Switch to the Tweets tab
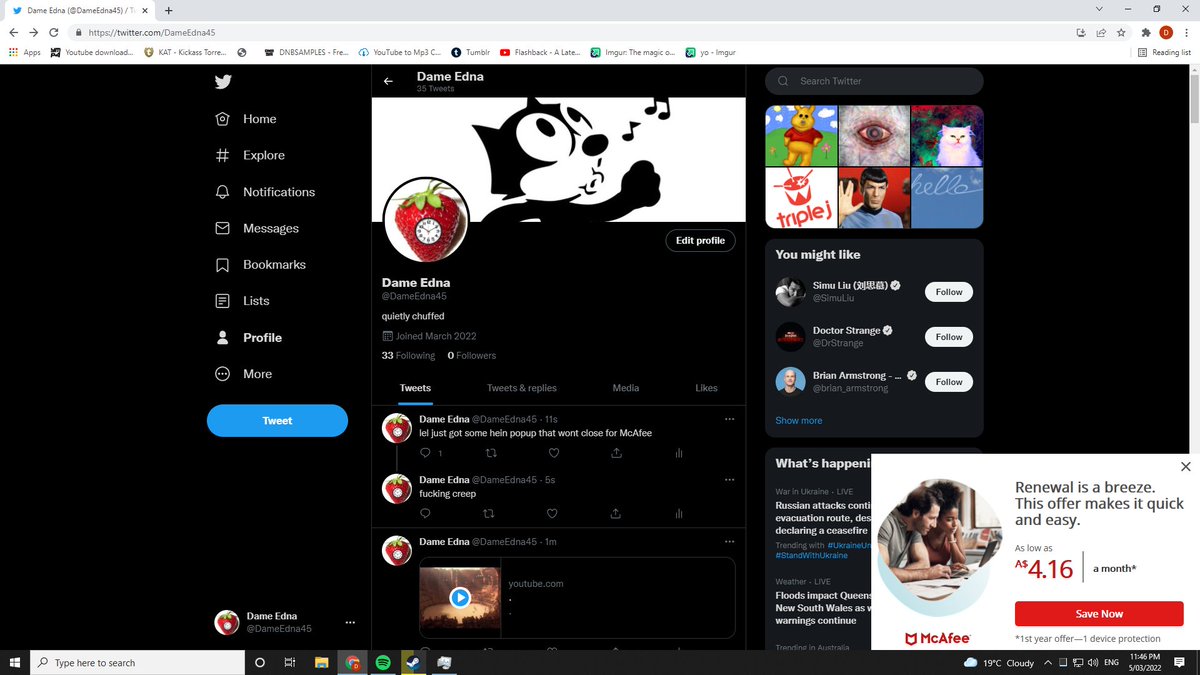Image resolution: width=1200 pixels, height=675 pixels. pyautogui.click(x=415, y=388)
